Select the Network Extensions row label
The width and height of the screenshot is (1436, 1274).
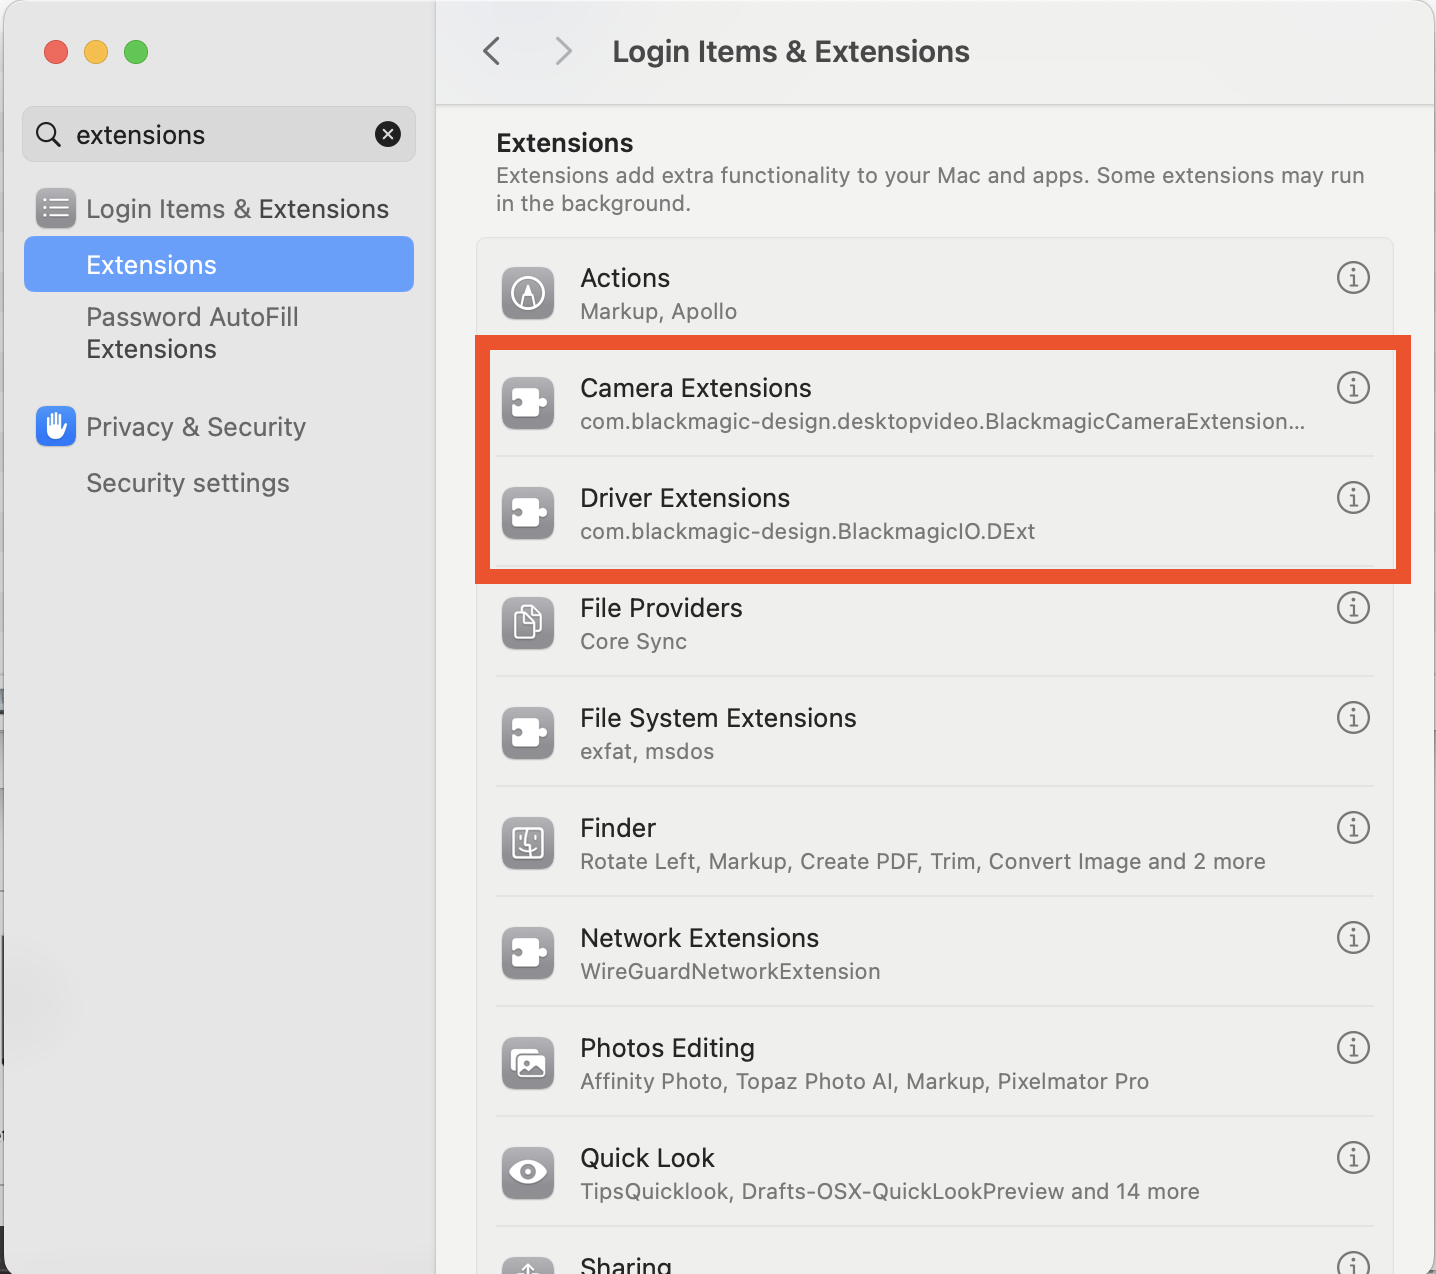(700, 938)
